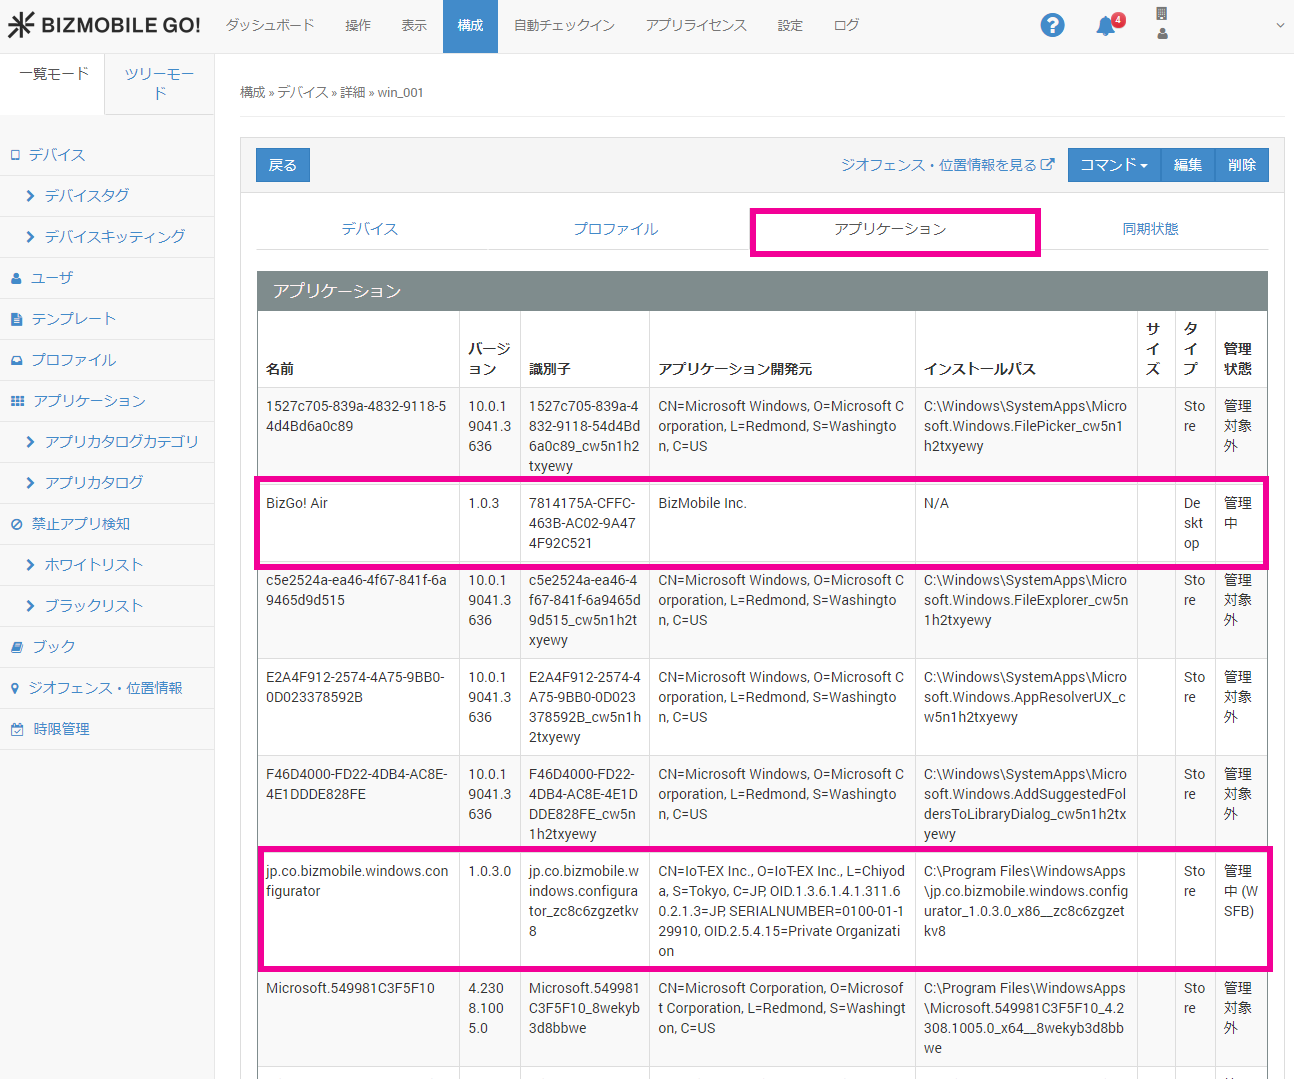Switch to the 同期状態 tab
Screen dimensions: 1294x1079
click(x=1150, y=229)
